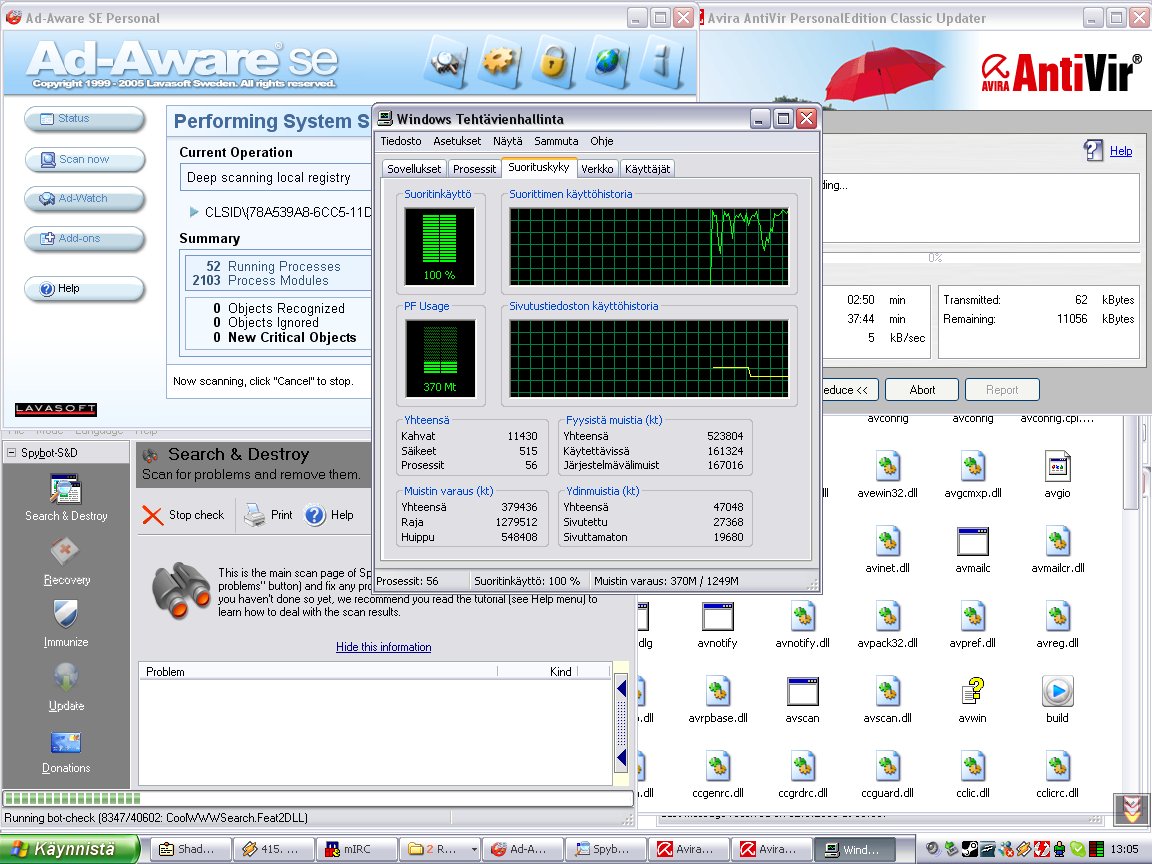Select the avinet.dll file icon
This screenshot has width=1152, height=864.
click(888, 541)
